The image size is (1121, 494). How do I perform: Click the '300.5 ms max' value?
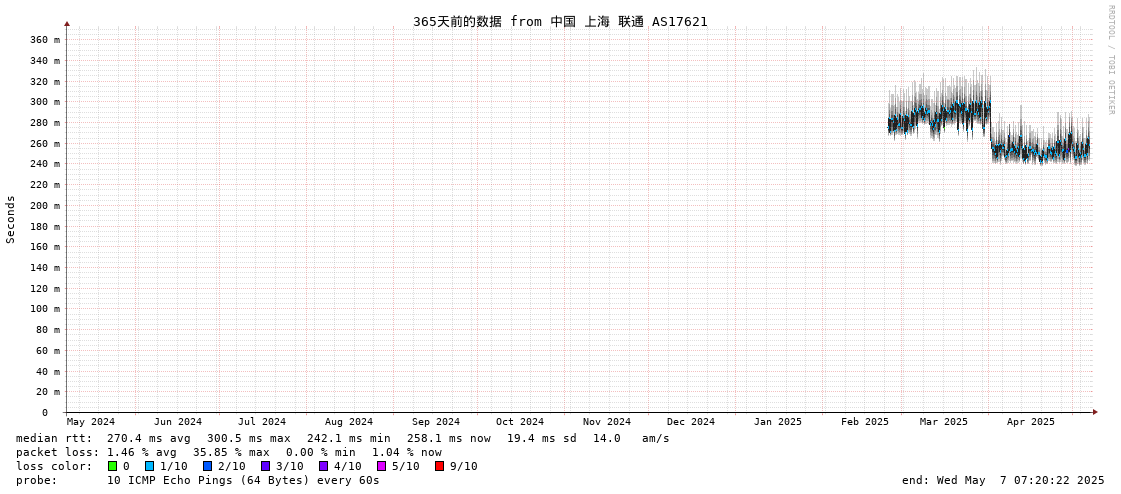tap(249, 438)
